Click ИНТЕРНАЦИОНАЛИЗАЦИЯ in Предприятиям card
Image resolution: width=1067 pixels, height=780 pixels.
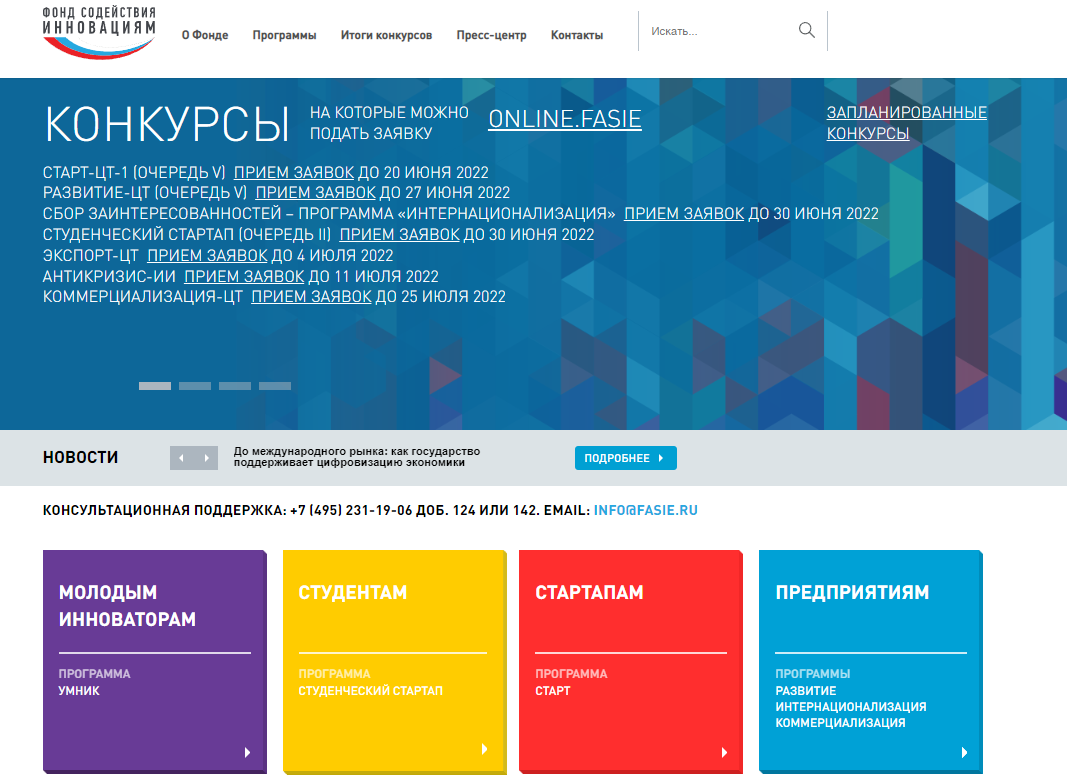click(x=851, y=707)
